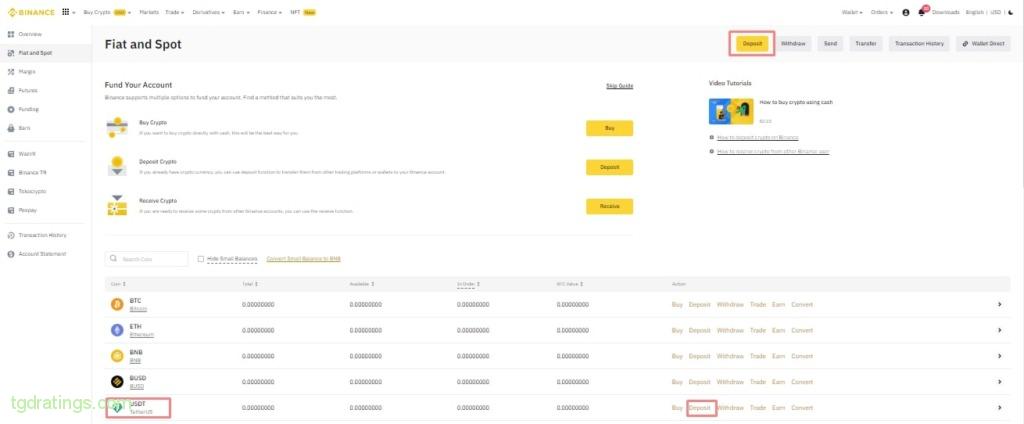The image size is (1024, 424).
Task: Click the Binance logo in the header
Action: pos(32,12)
